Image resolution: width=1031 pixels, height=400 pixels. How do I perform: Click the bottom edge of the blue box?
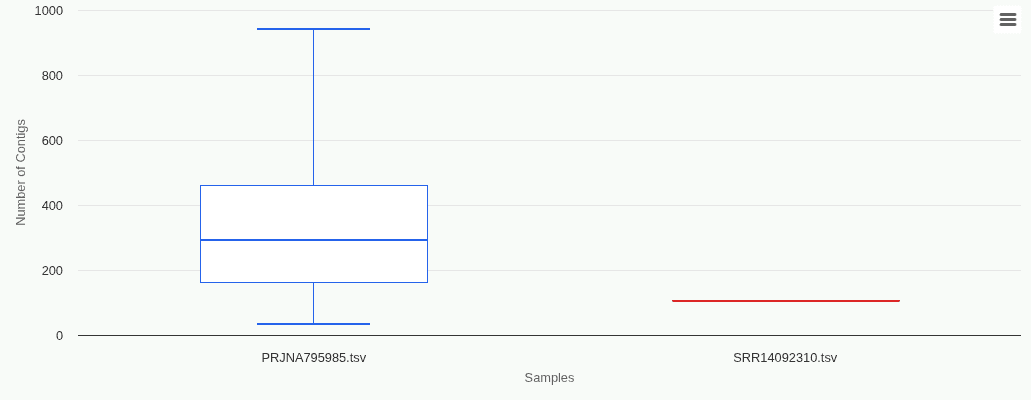click(313, 282)
